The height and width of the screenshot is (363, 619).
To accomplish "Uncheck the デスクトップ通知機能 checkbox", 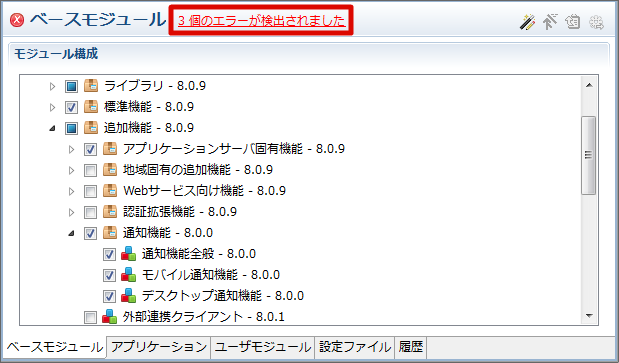I will click(109, 296).
